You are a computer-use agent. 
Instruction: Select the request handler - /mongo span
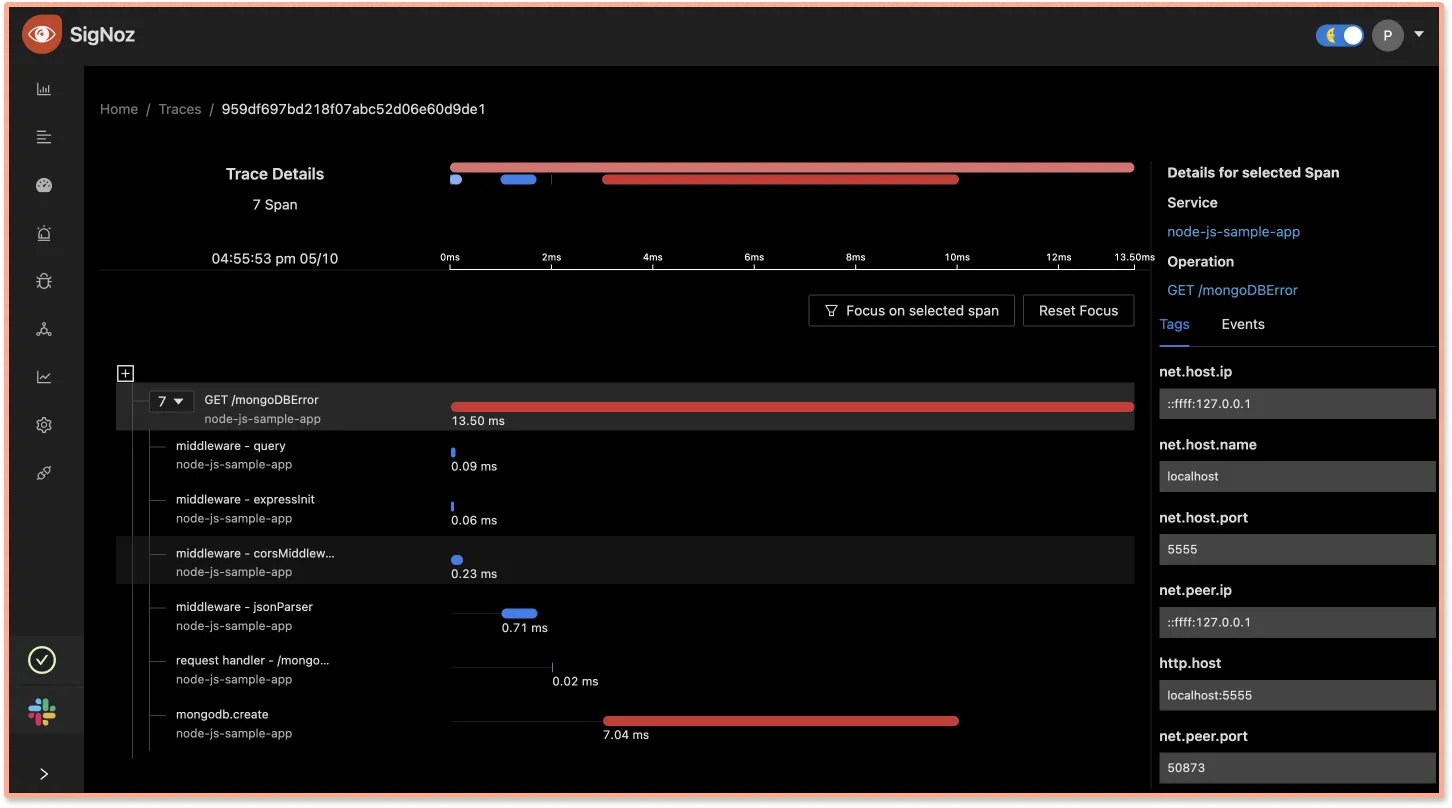click(x=252, y=660)
